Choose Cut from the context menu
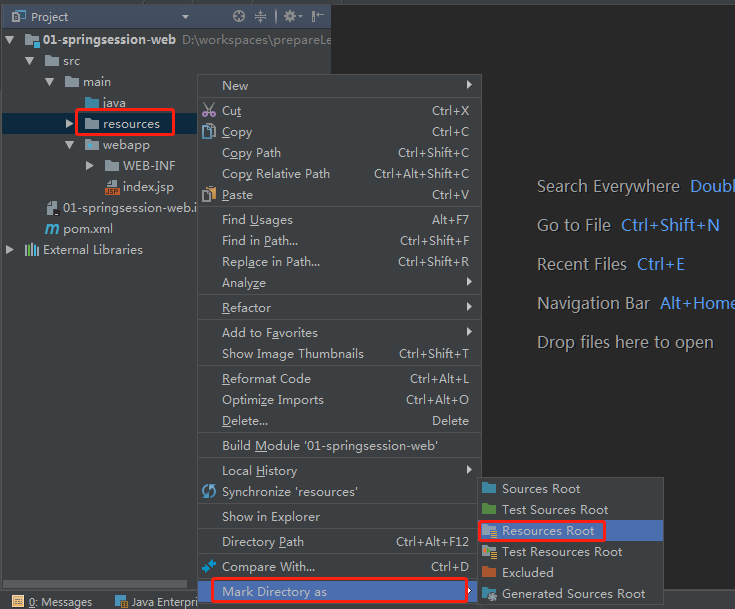735x609 pixels. click(232, 111)
